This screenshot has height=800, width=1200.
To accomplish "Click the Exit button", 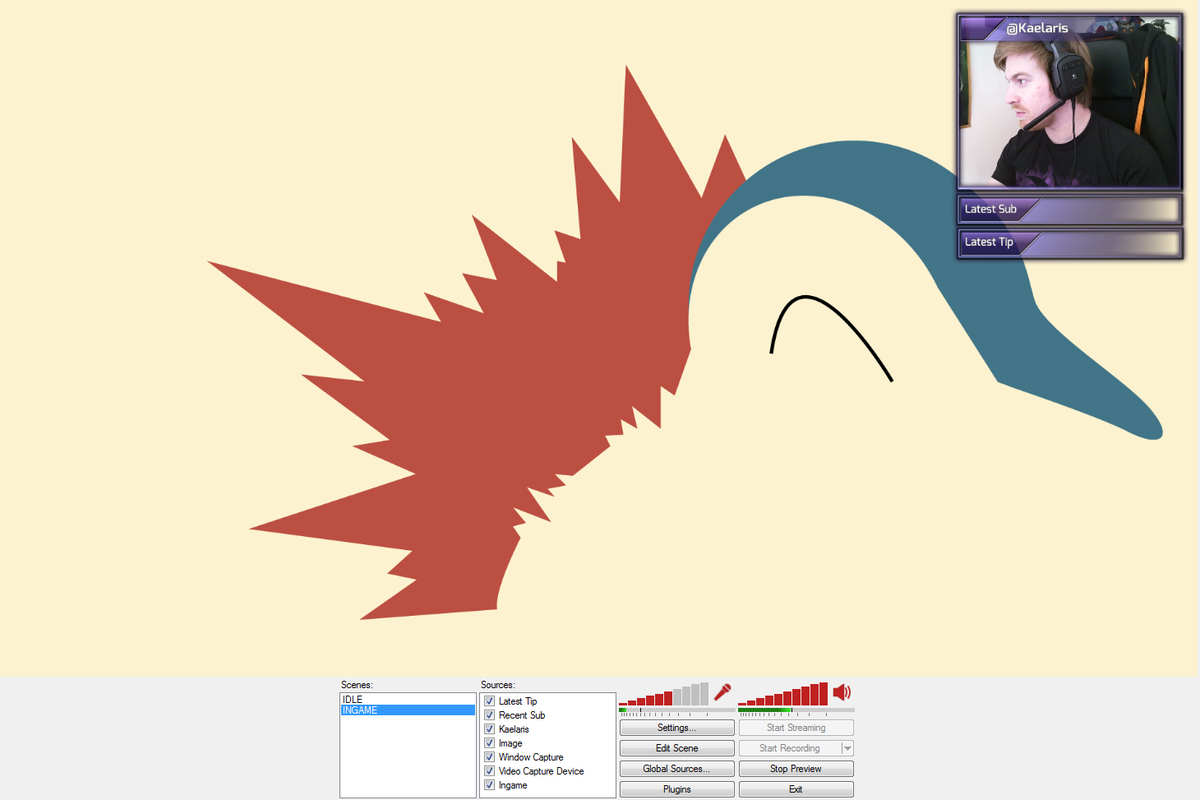I will [796, 789].
